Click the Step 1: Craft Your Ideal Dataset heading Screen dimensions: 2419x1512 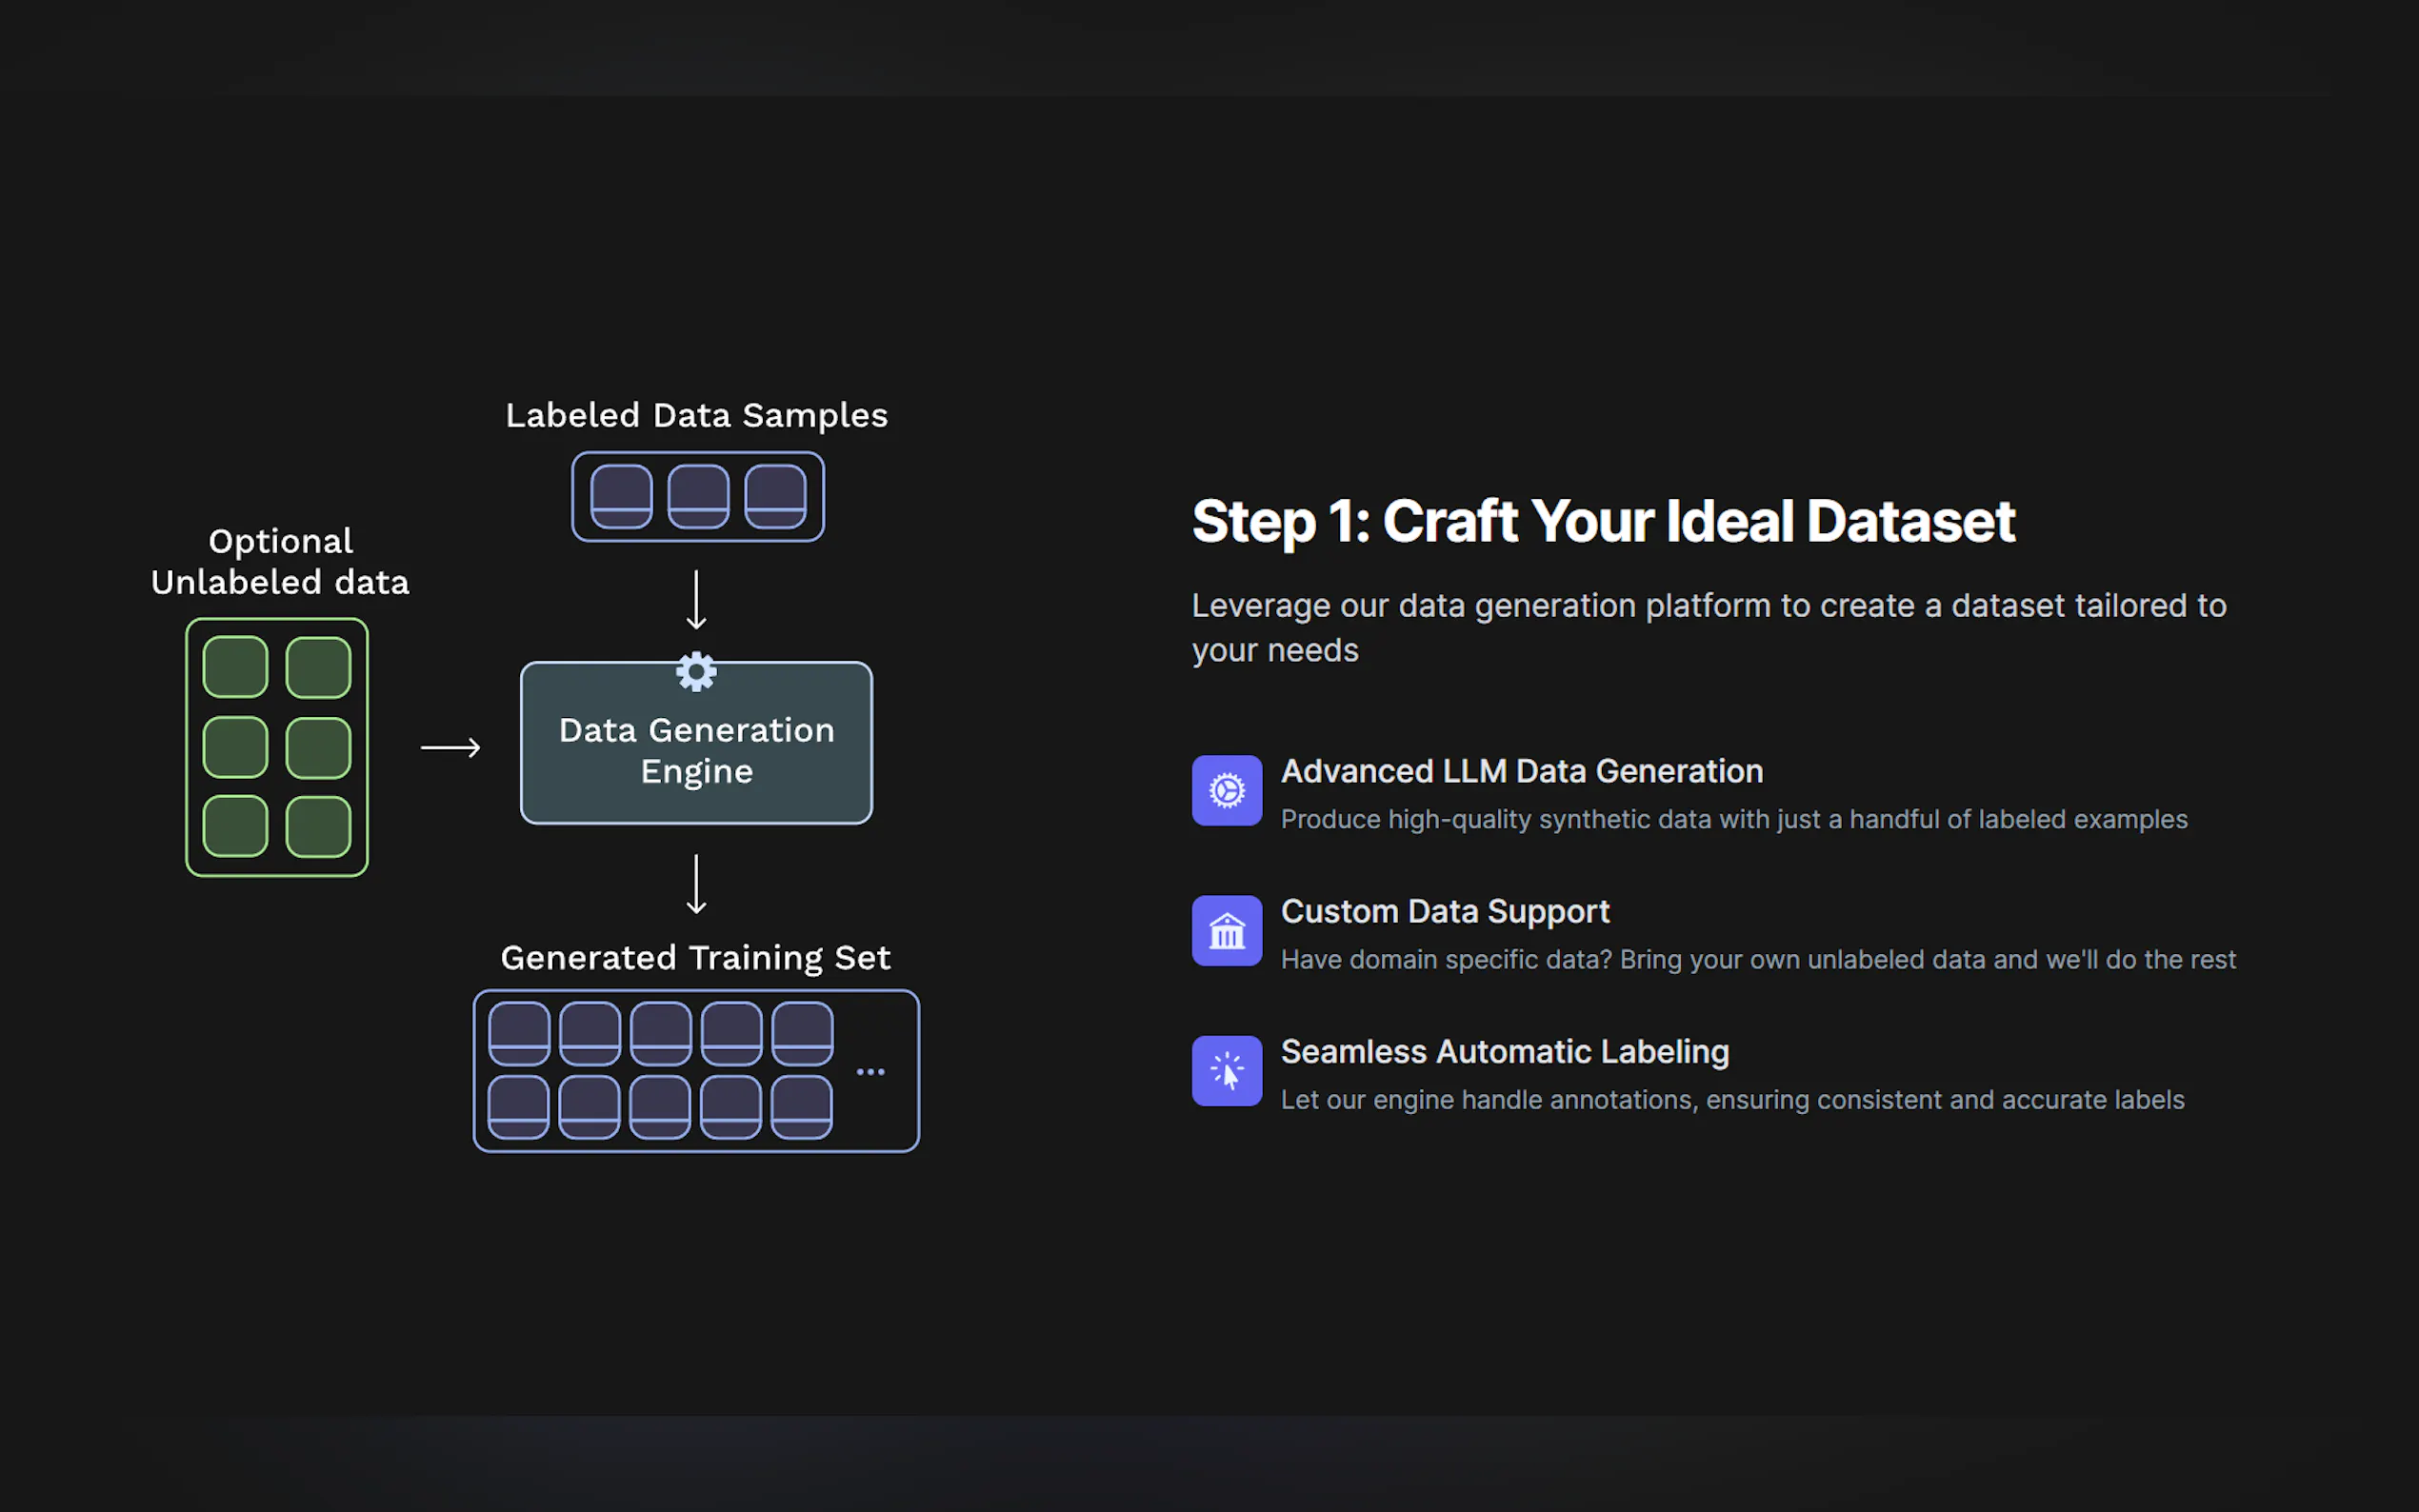[1602, 521]
